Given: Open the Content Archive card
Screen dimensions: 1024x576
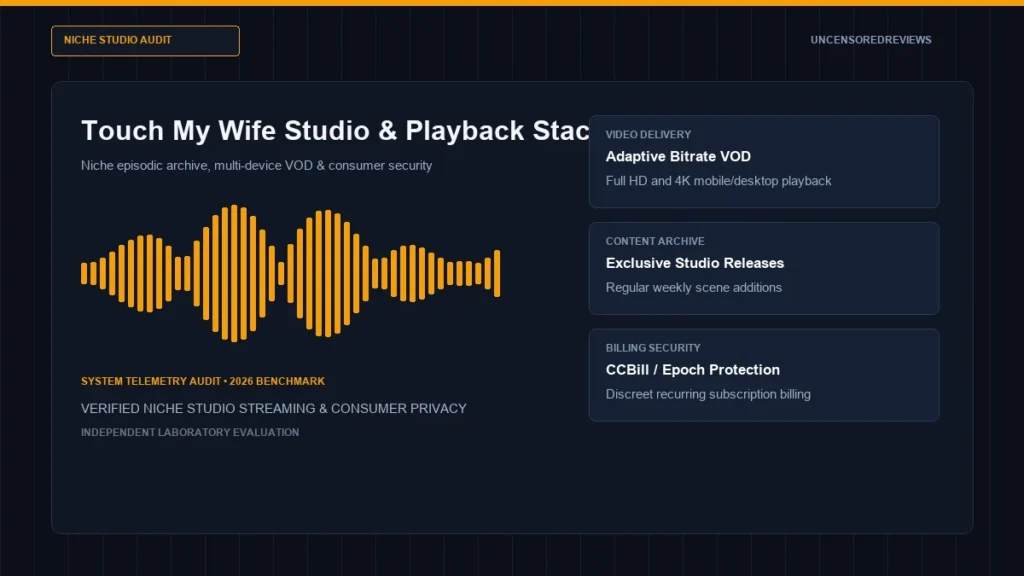Looking at the screenshot, I should 763,268.
